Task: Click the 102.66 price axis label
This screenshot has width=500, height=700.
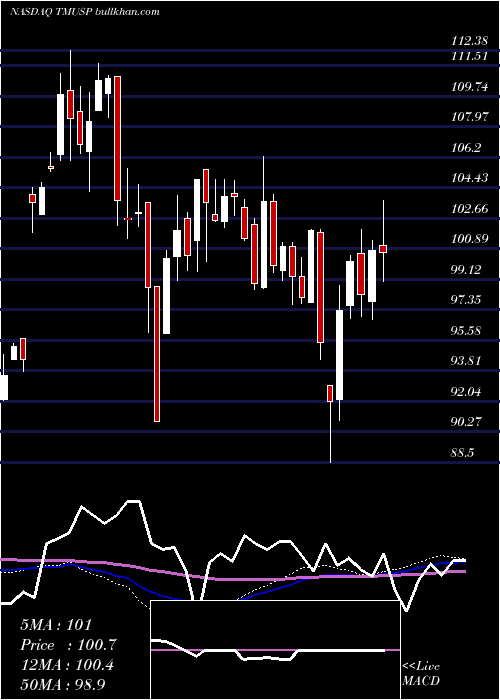Action: point(470,208)
